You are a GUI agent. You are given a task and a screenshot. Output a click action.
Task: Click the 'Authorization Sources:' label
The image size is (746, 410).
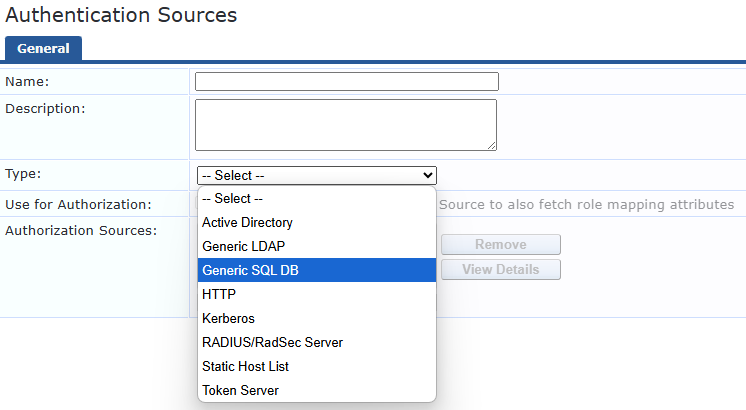81,231
